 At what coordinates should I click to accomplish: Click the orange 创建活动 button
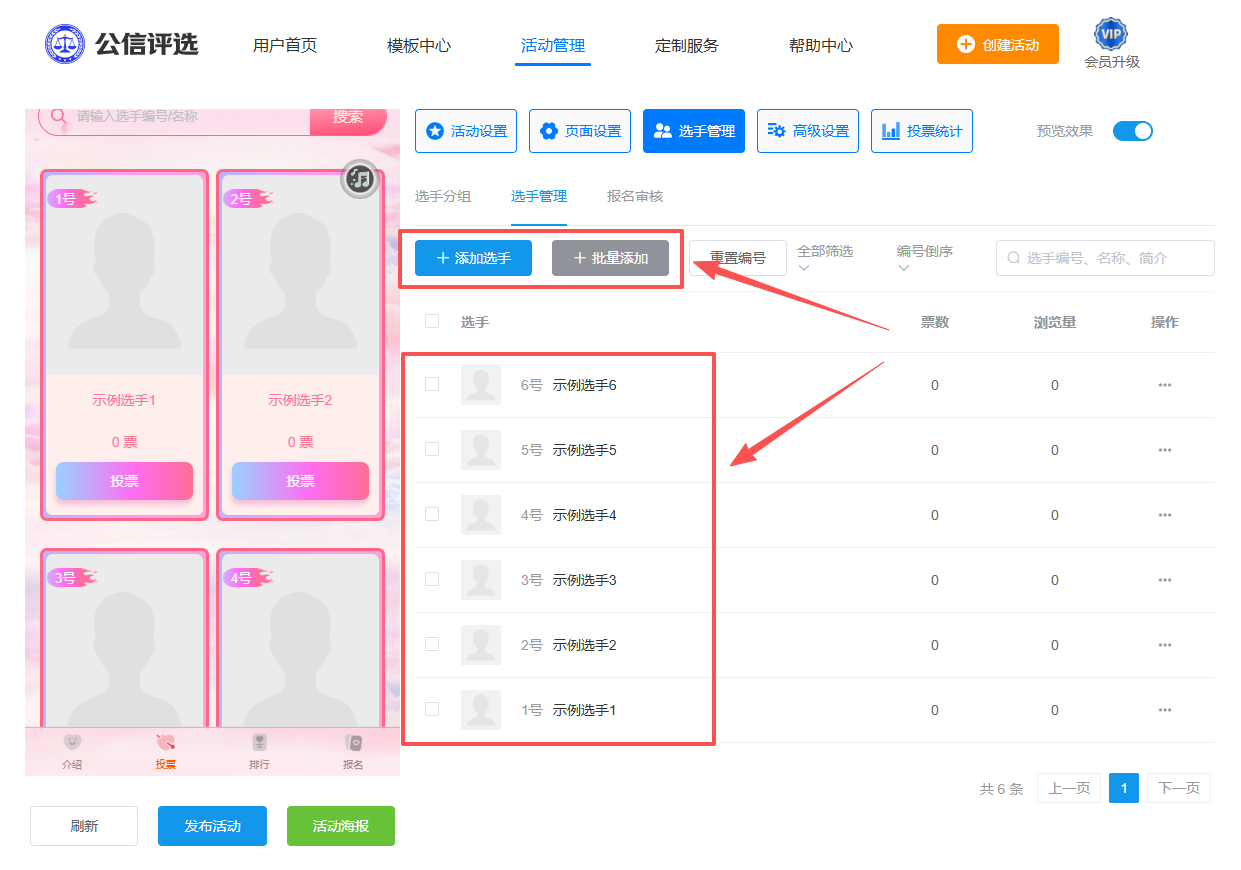tap(998, 44)
